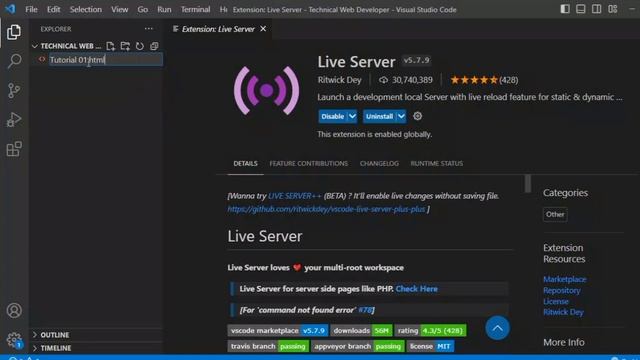Open the Explorer view in activity bar
This screenshot has height=360, width=640.
click(x=14, y=32)
